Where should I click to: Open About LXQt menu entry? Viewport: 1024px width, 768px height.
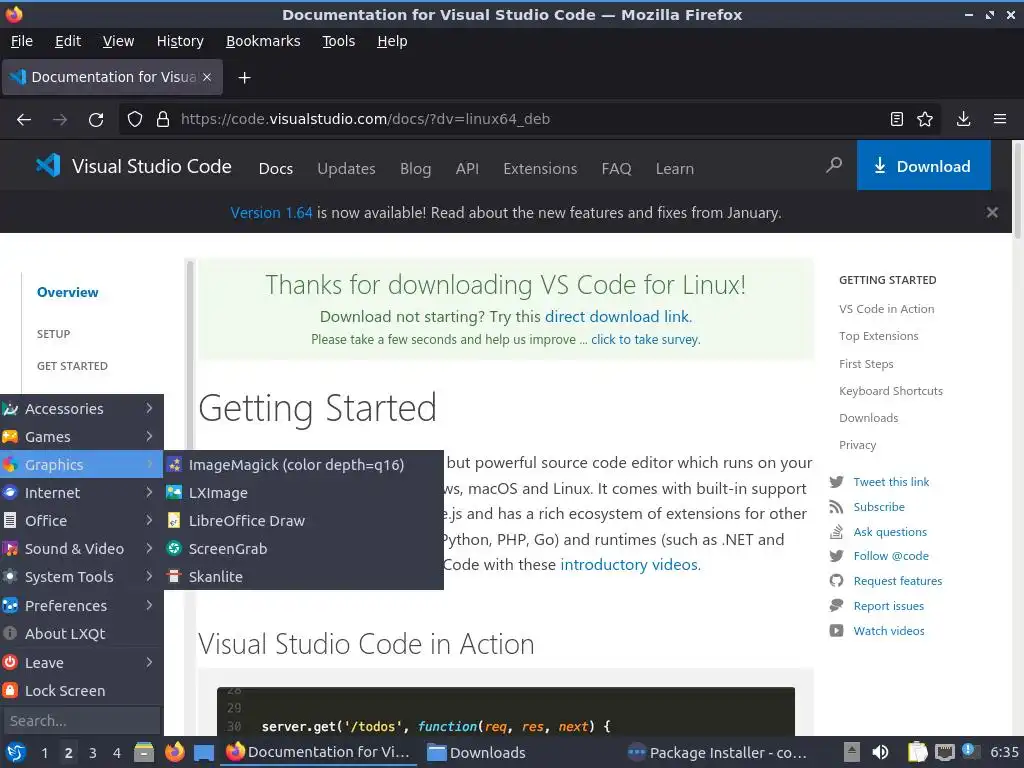(x=82, y=633)
